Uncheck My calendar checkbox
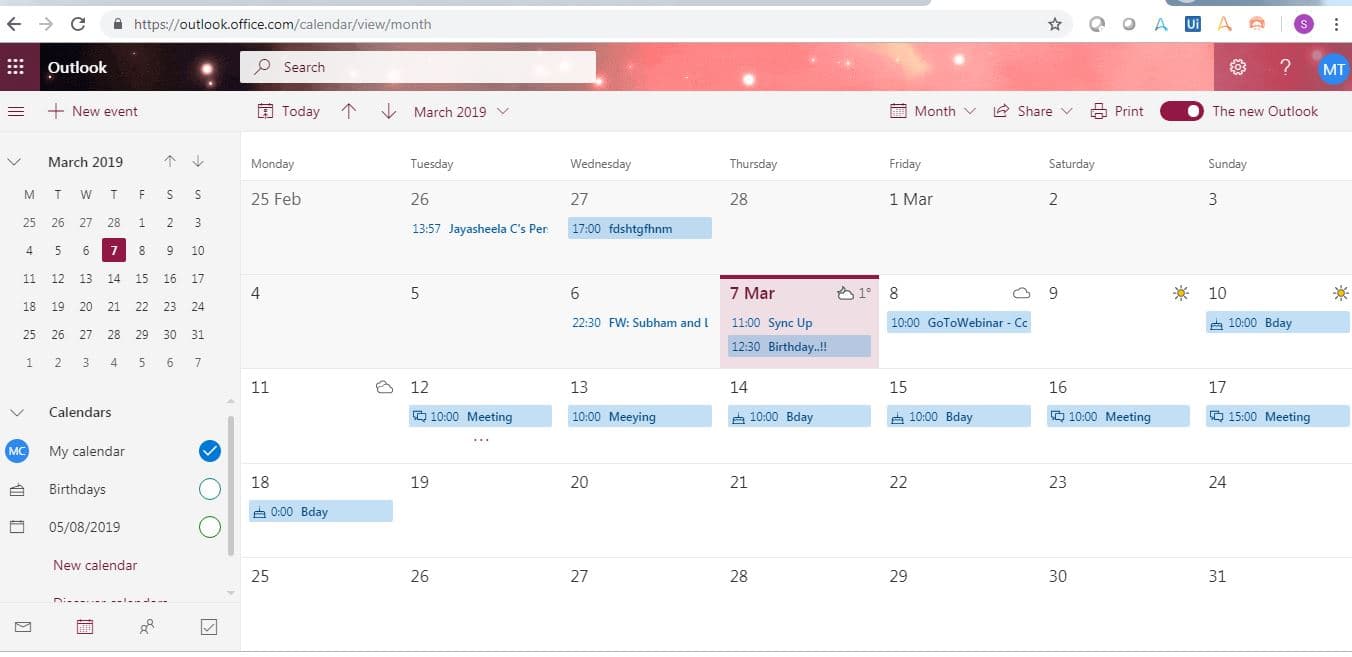1352x657 pixels. [x=209, y=451]
